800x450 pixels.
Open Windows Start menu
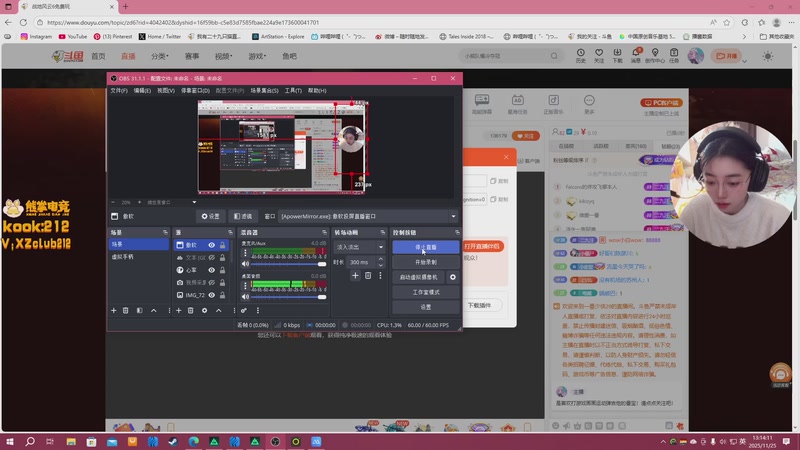pos(9,441)
